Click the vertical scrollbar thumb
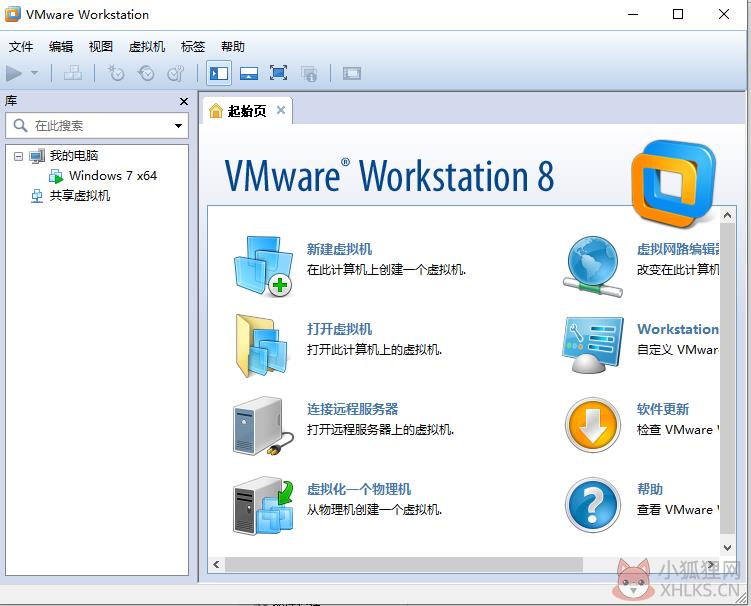 click(727, 378)
